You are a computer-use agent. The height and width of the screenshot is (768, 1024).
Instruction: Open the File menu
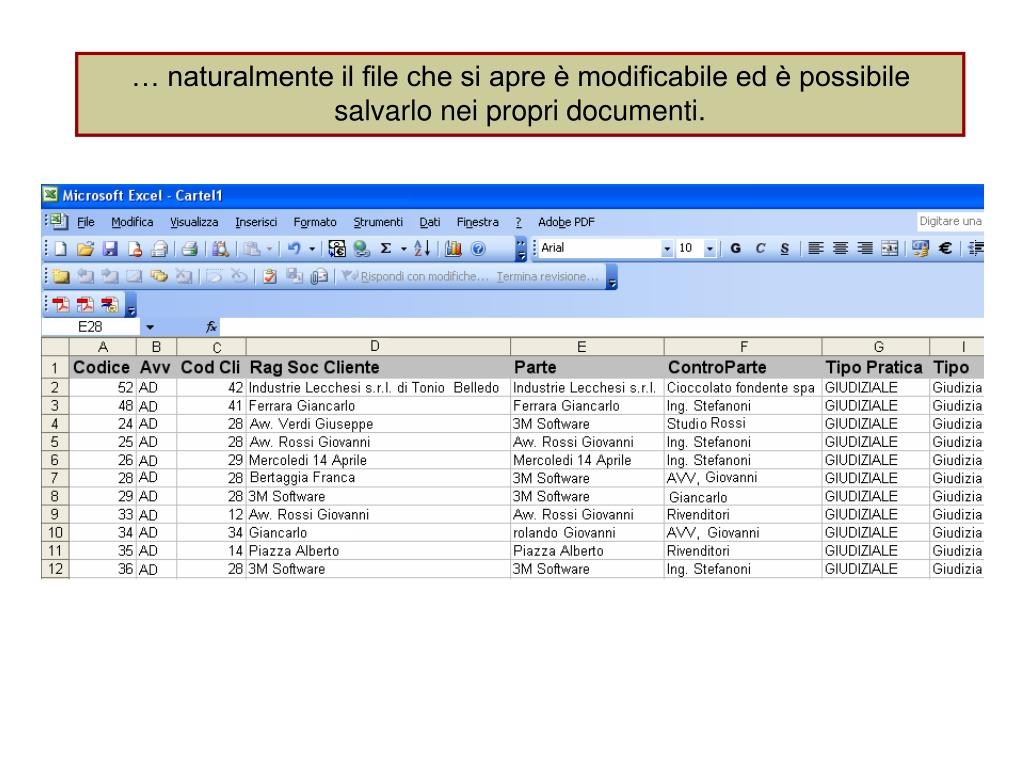(86, 222)
